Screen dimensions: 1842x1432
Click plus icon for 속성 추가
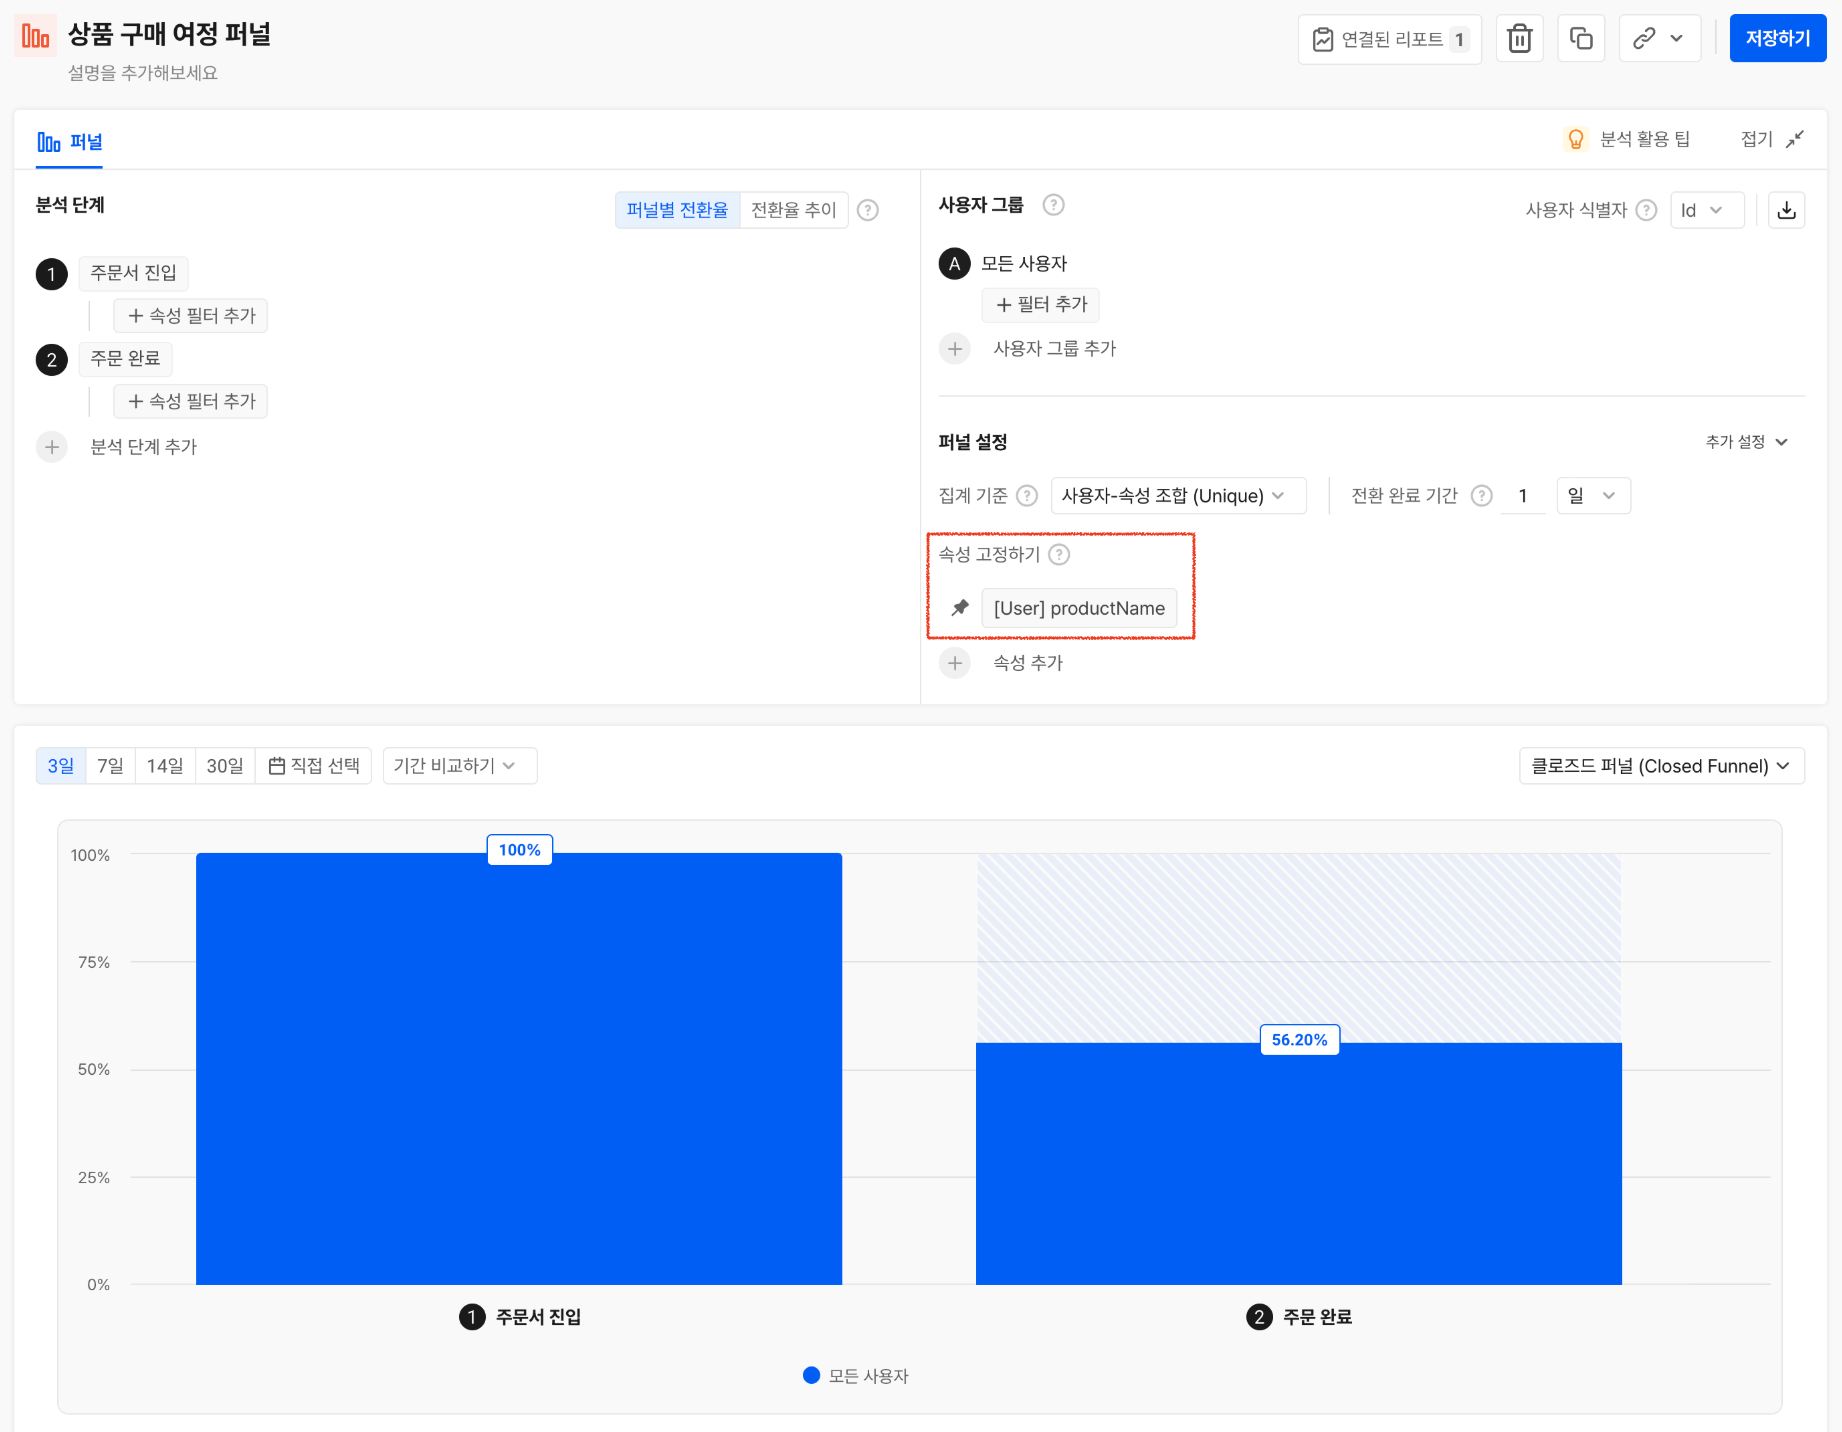point(955,663)
